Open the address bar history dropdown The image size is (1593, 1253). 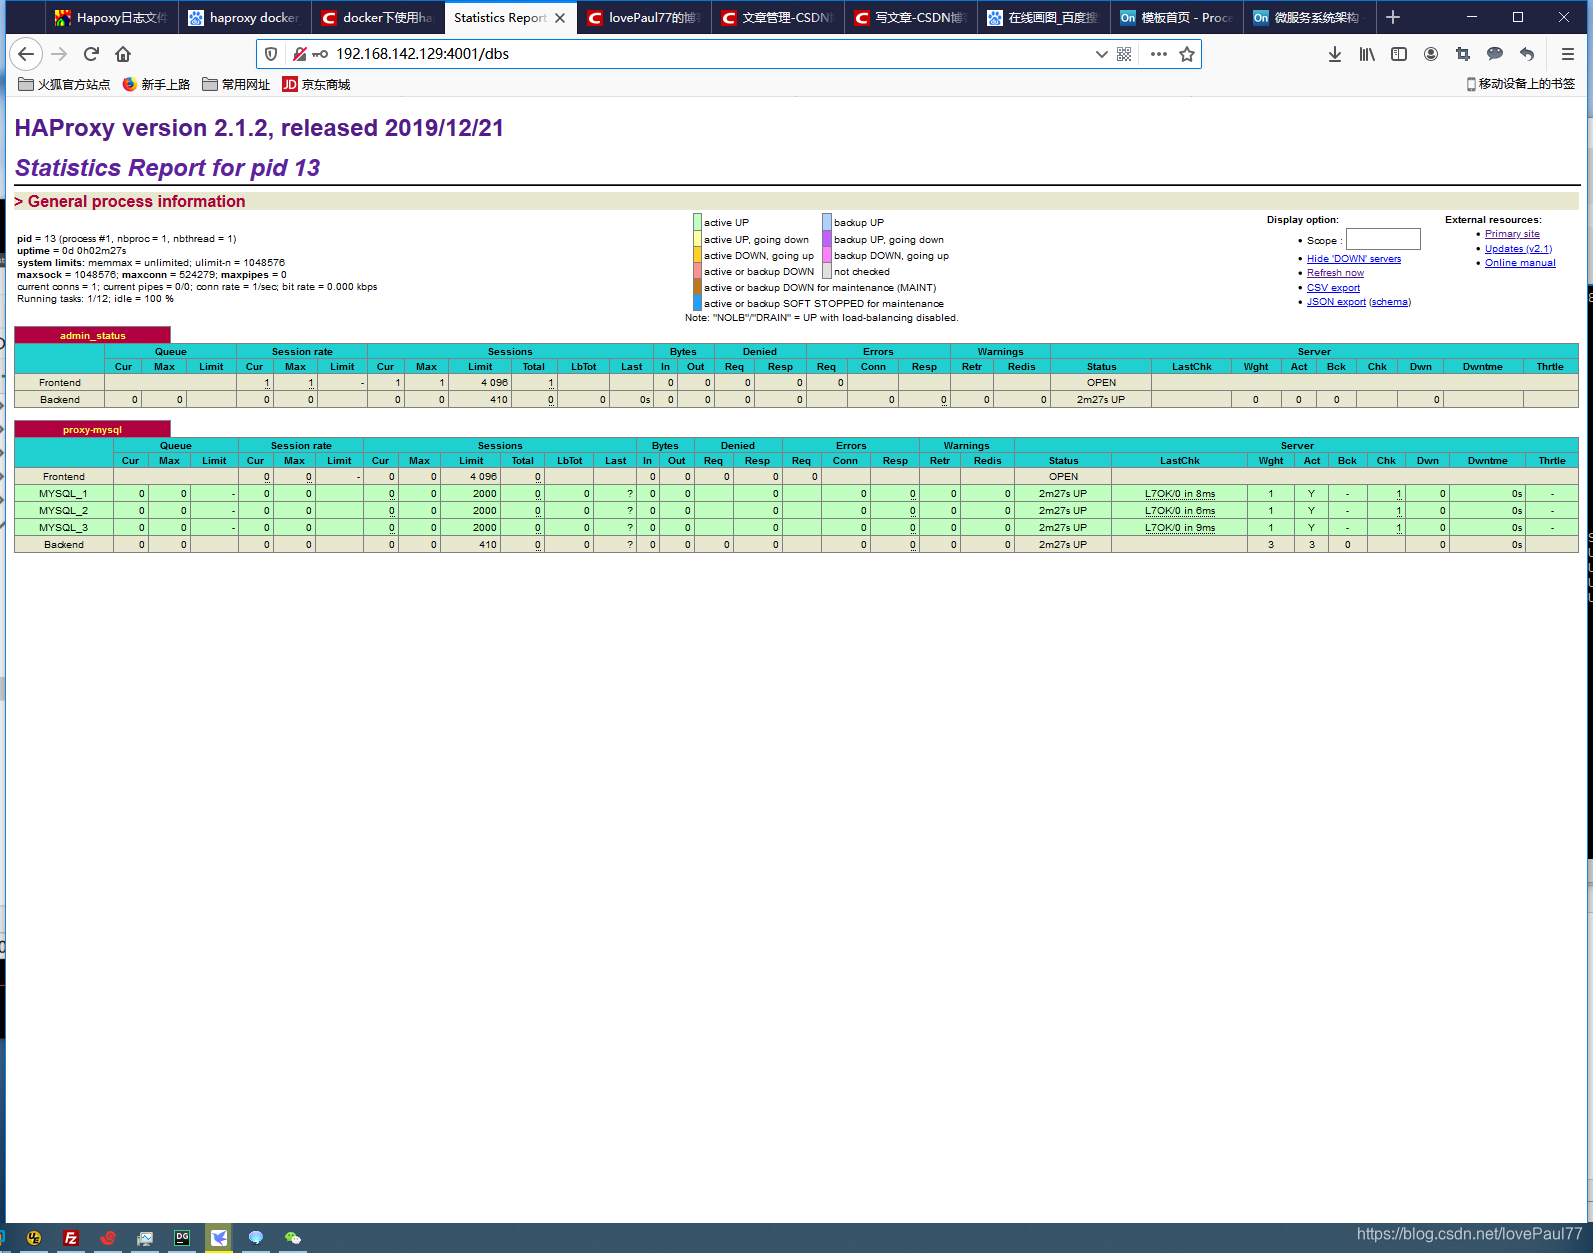coord(1101,54)
